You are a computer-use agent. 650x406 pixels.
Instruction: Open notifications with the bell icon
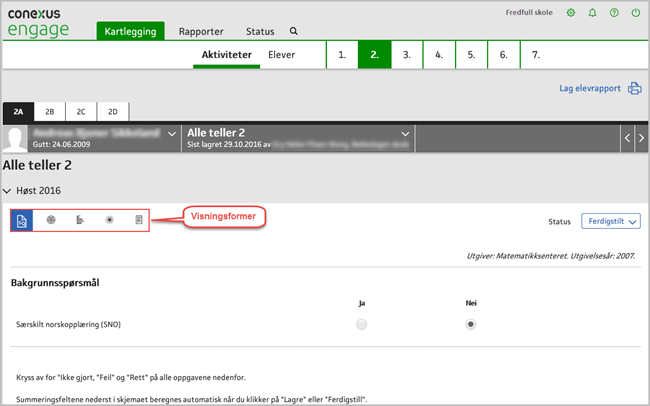point(593,13)
